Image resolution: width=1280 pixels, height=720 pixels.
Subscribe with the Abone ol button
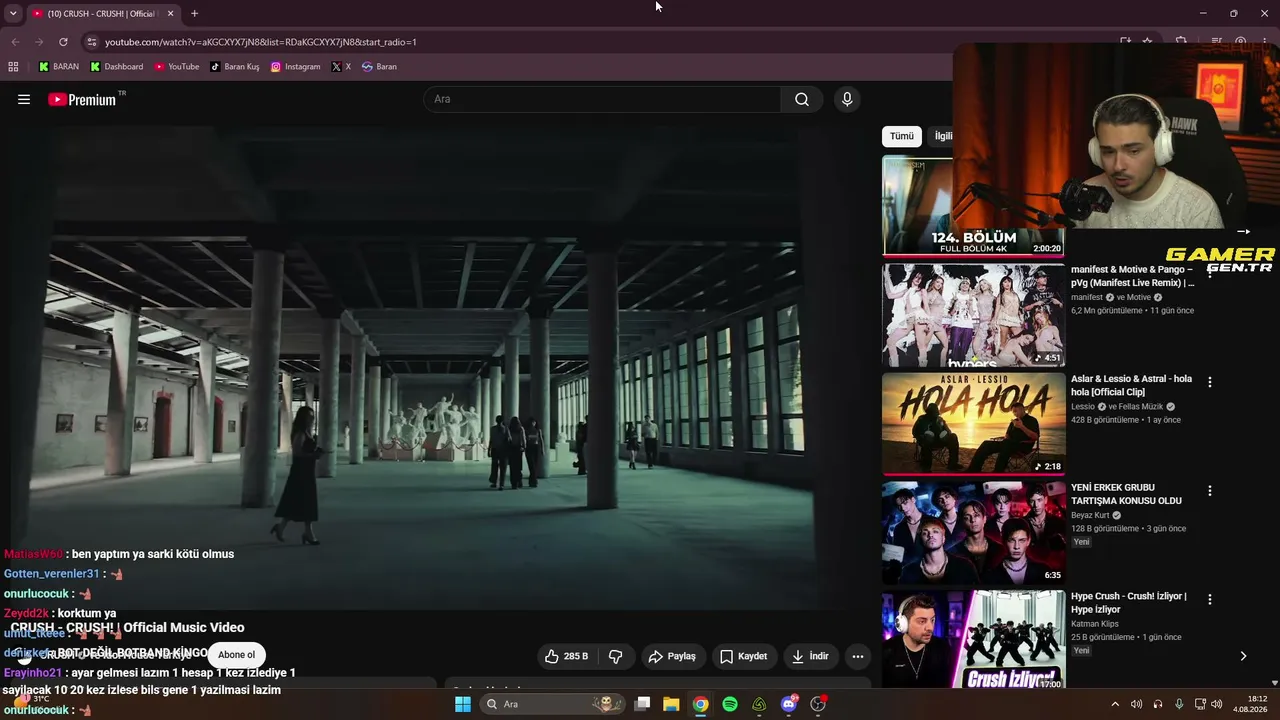(x=237, y=655)
